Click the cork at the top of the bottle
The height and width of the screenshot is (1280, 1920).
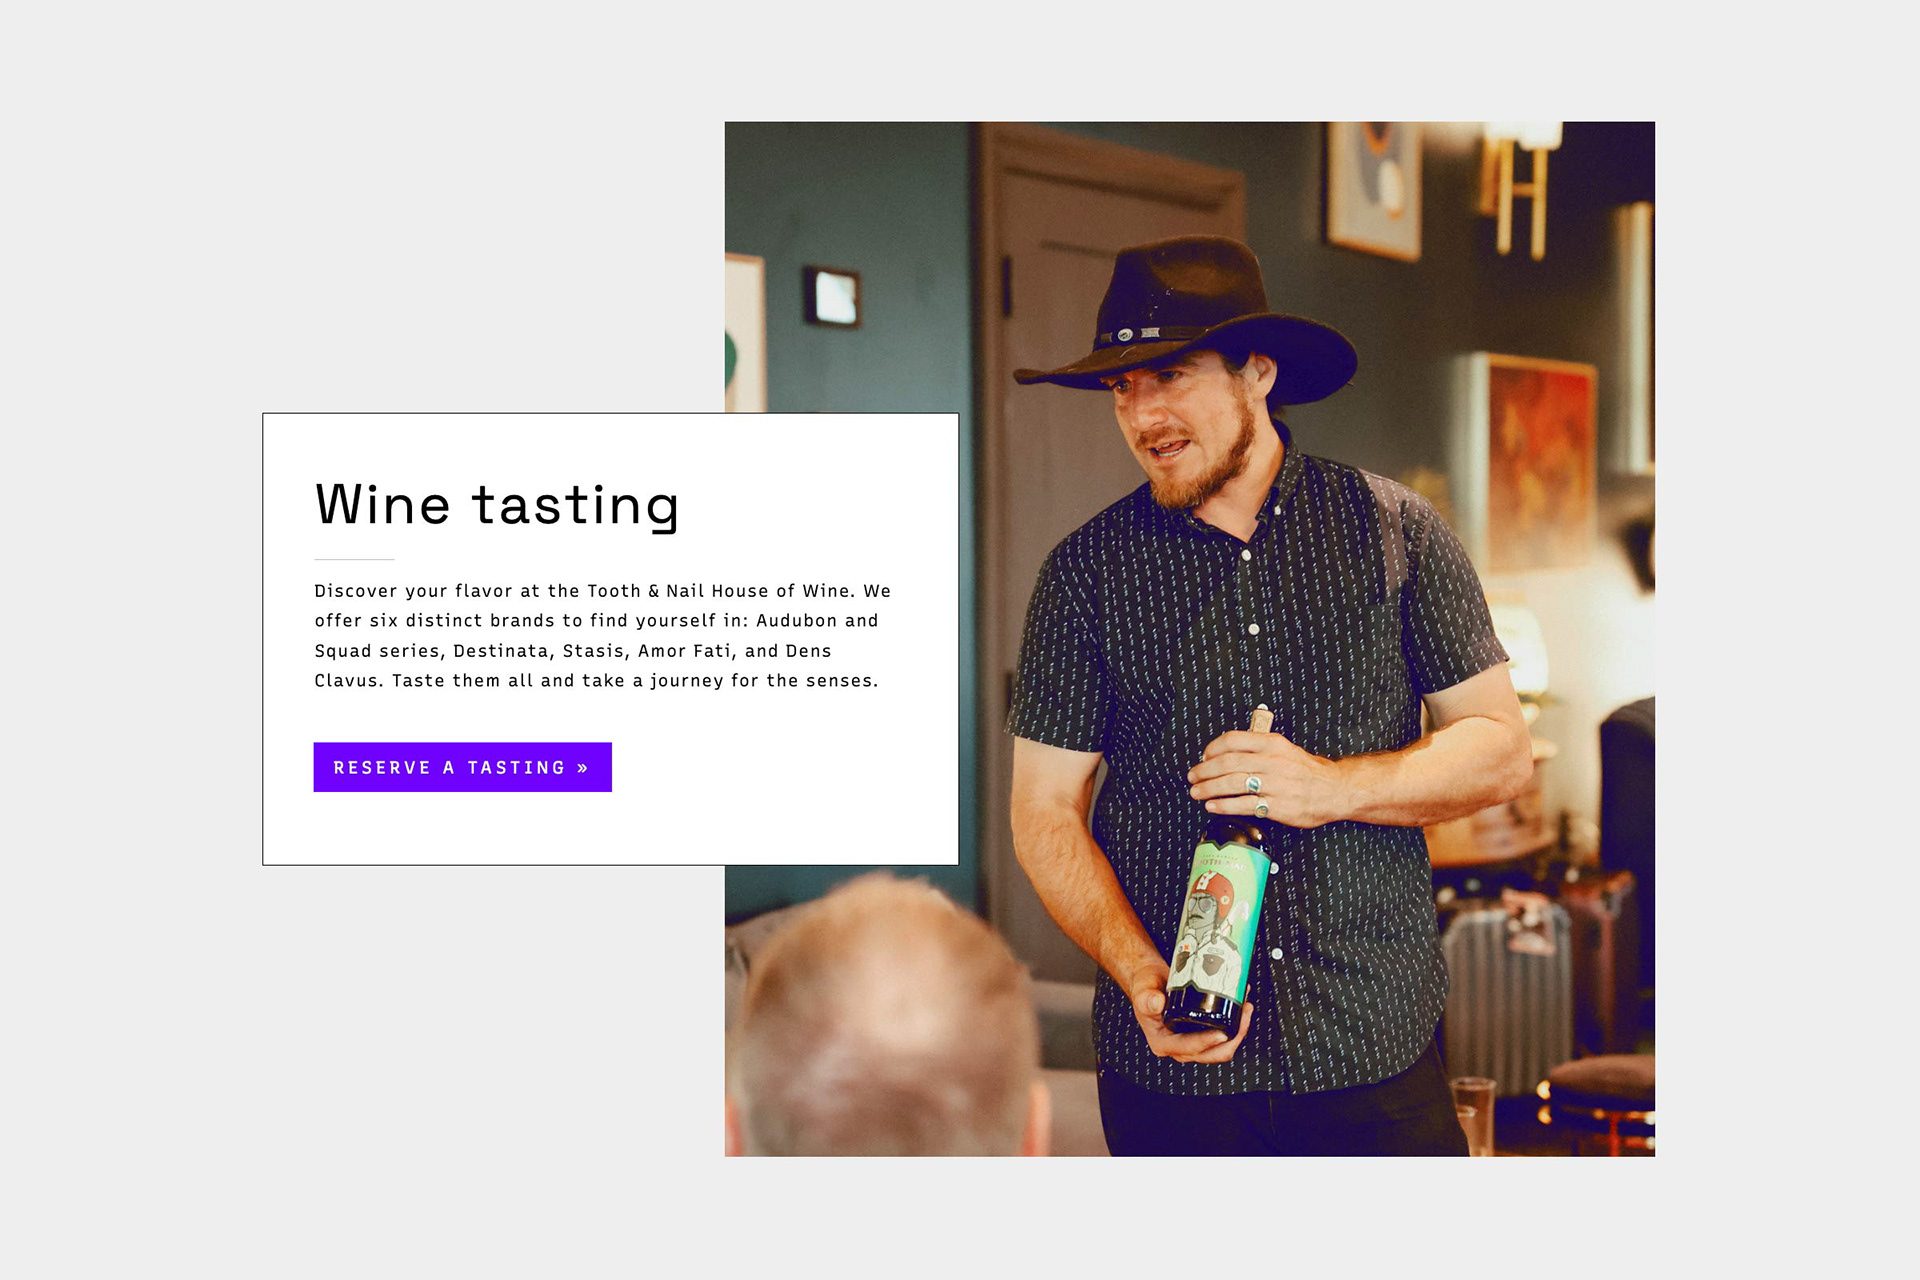click(1261, 719)
